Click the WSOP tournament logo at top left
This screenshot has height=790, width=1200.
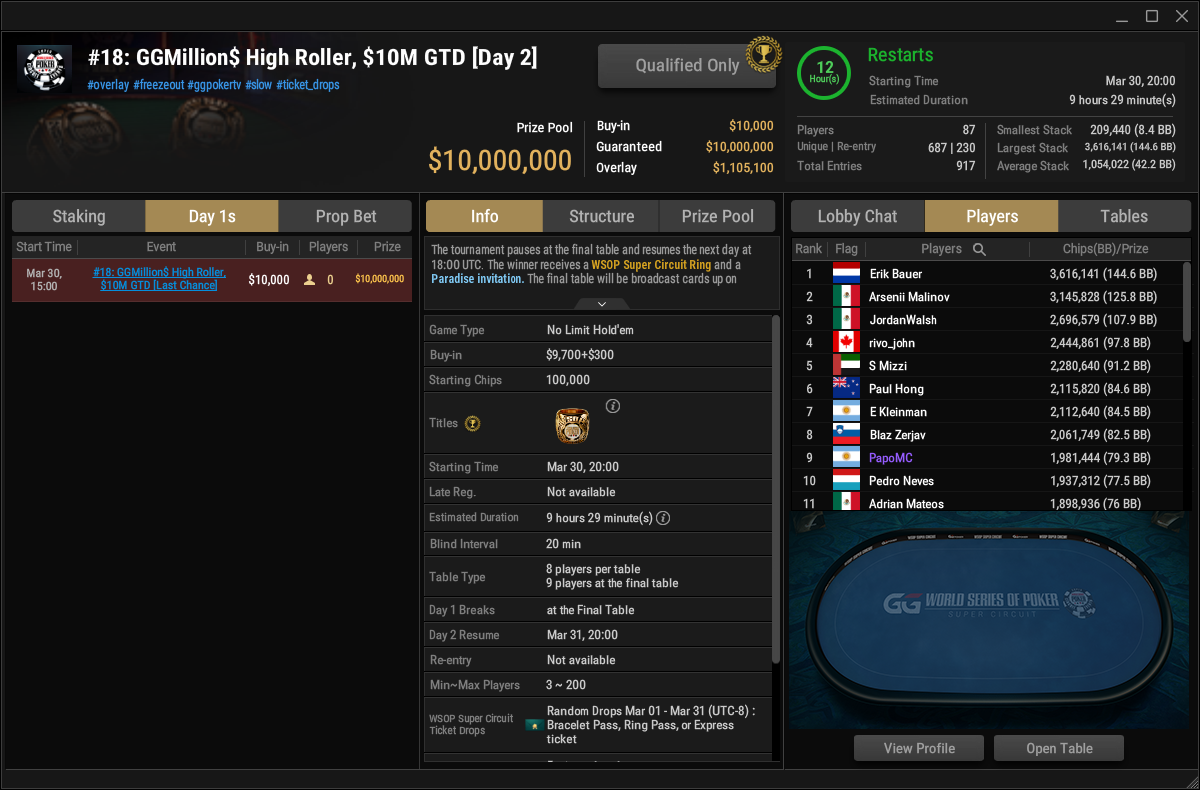tap(45, 68)
